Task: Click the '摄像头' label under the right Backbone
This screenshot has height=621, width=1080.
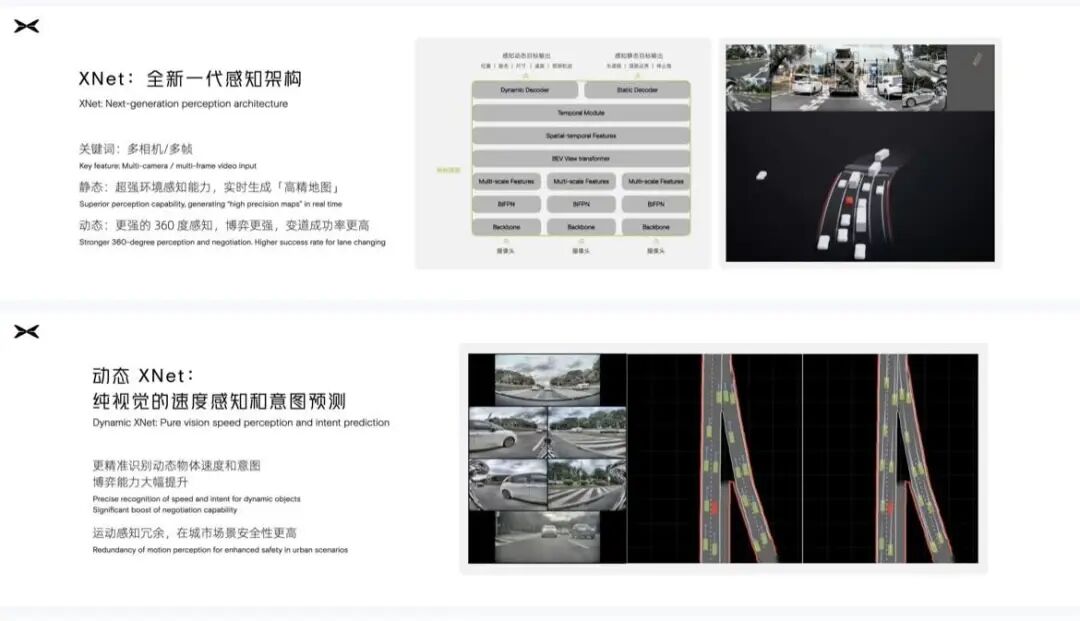Action: [656, 251]
